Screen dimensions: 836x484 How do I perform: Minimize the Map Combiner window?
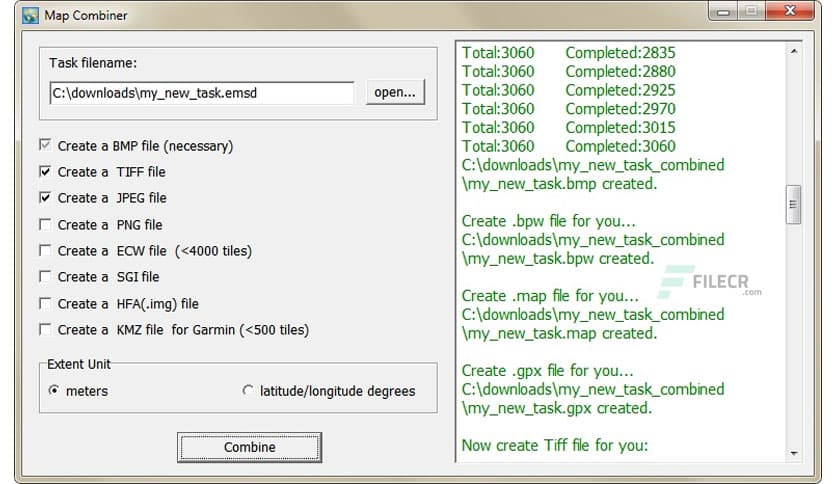pyautogui.click(x=723, y=11)
